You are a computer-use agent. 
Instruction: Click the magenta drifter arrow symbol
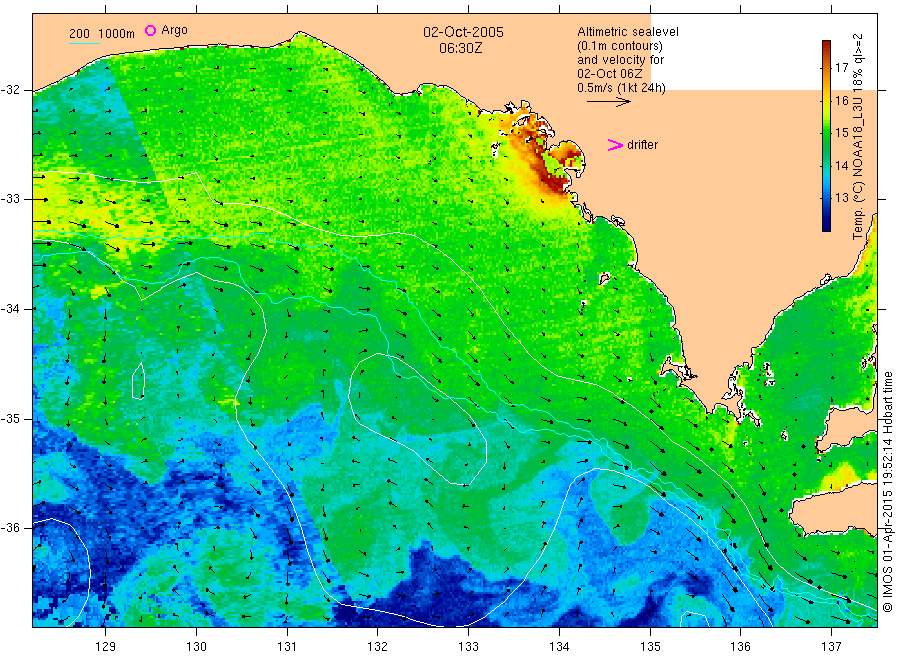coord(615,145)
